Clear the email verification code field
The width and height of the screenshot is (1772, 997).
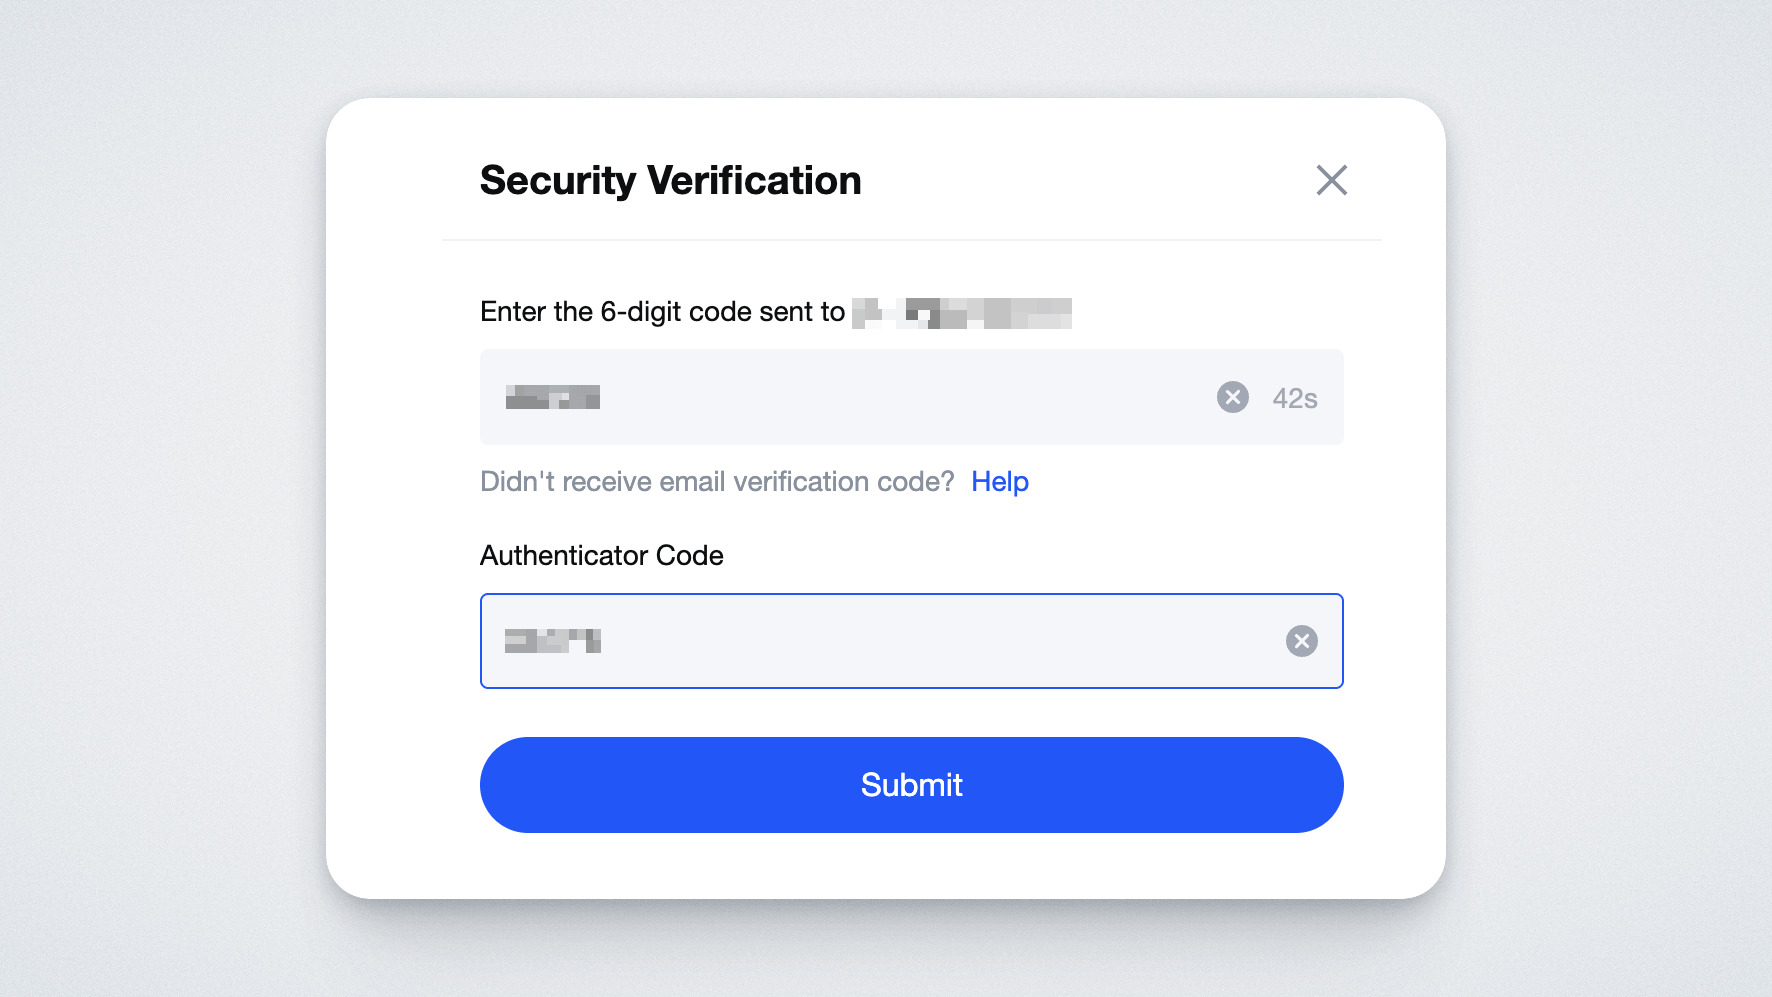point(1232,397)
